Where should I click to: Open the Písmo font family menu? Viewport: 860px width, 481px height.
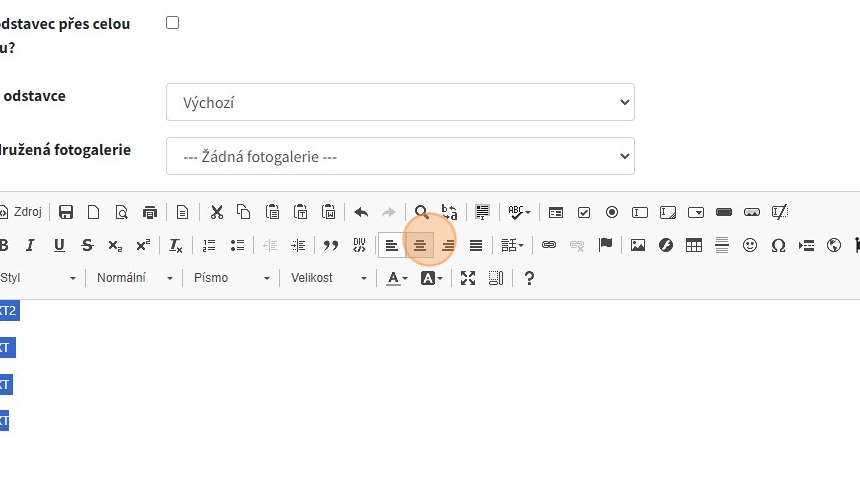click(x=232, y=278)
